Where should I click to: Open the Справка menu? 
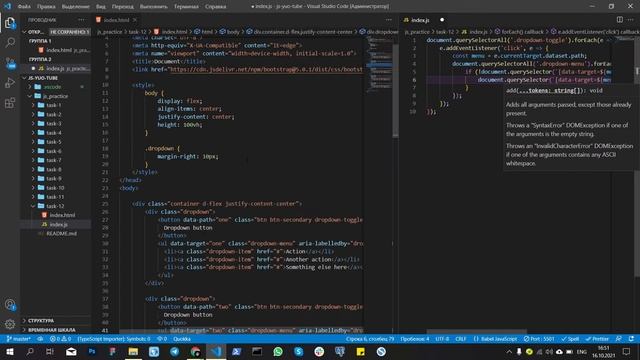tap(215, 7)
